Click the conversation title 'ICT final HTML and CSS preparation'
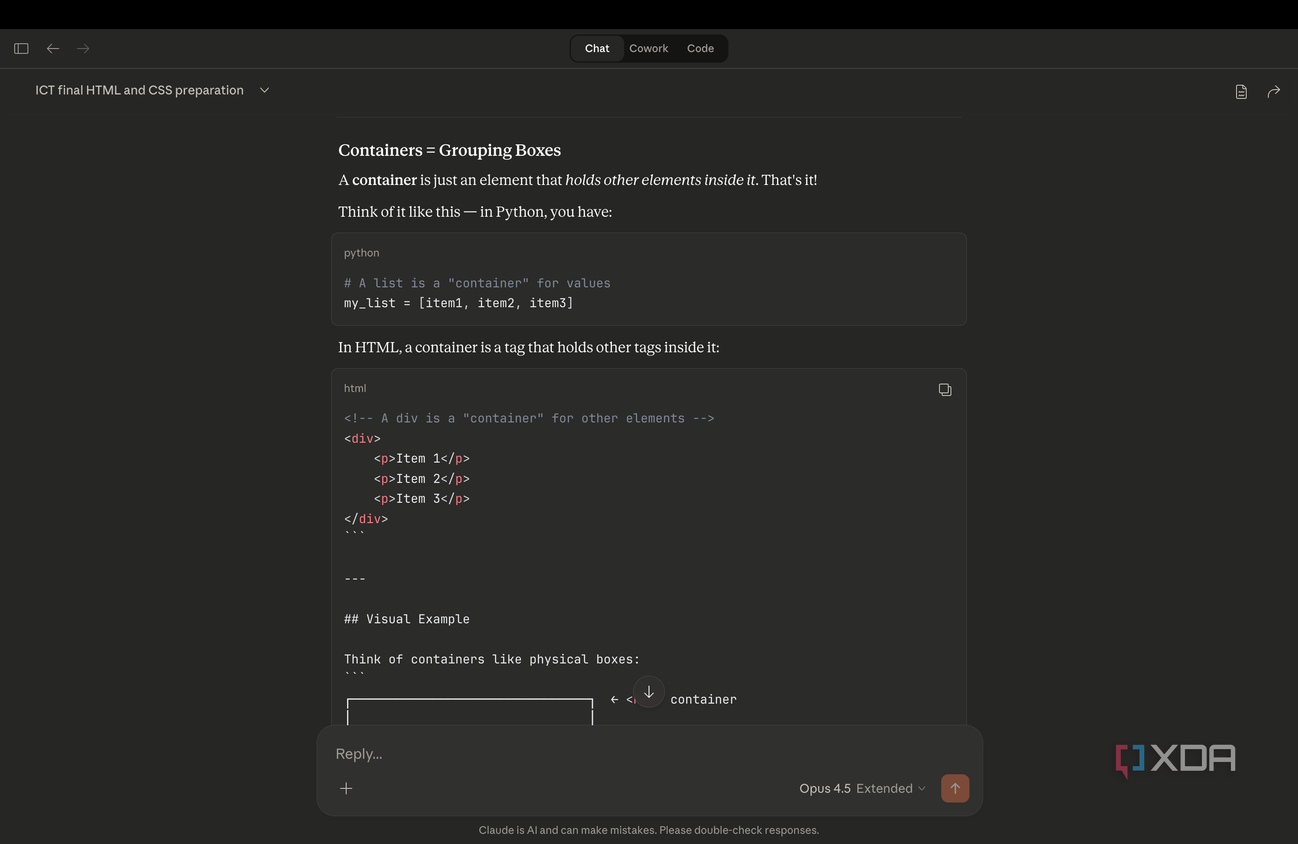 point(139,90)
